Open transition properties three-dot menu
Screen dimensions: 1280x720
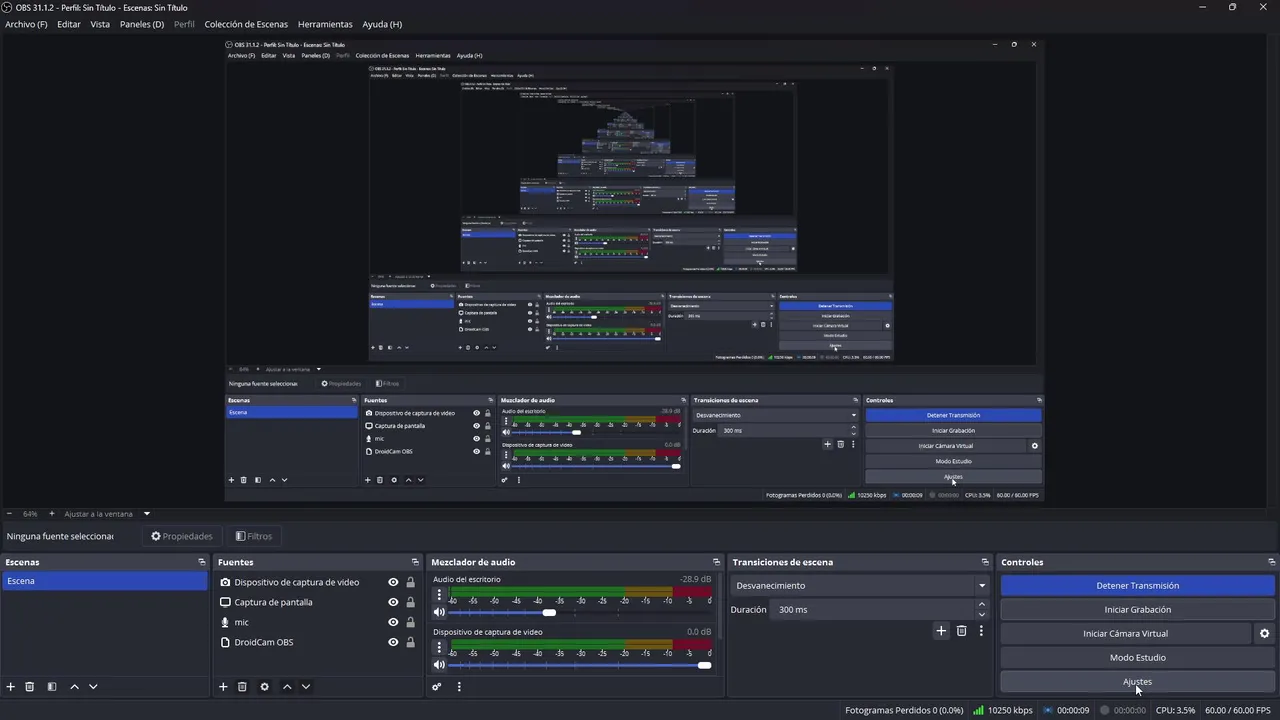tap(981, 631)
